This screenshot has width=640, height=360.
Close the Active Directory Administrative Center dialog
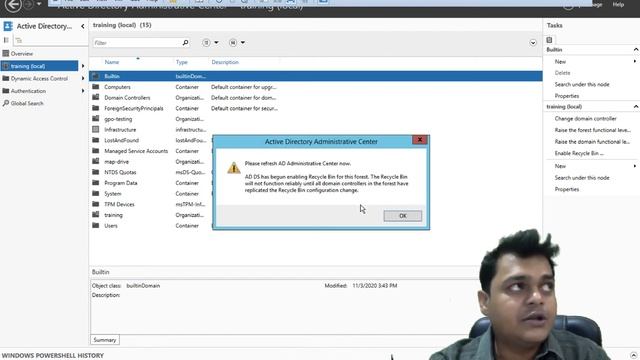click(420, 140)
